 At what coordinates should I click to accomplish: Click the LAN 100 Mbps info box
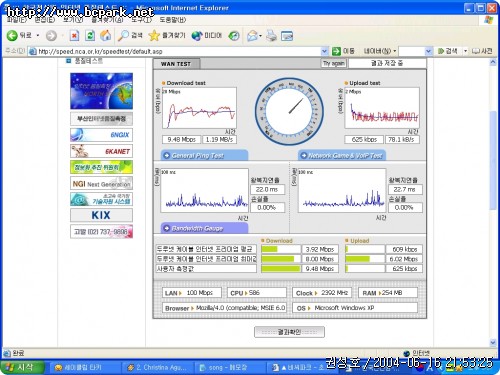click(x=192, y=293)
